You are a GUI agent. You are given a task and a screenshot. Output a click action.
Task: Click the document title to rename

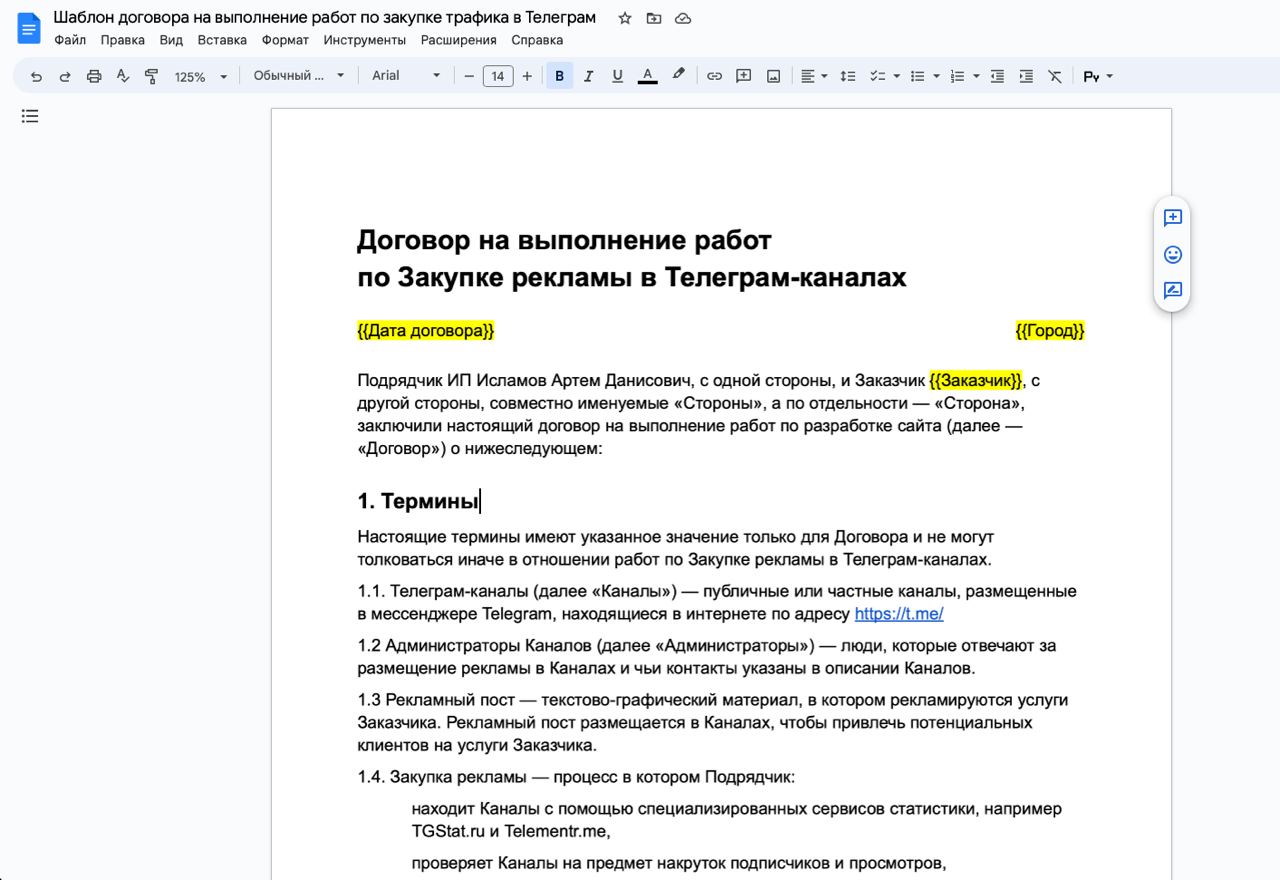pos(325,18)
